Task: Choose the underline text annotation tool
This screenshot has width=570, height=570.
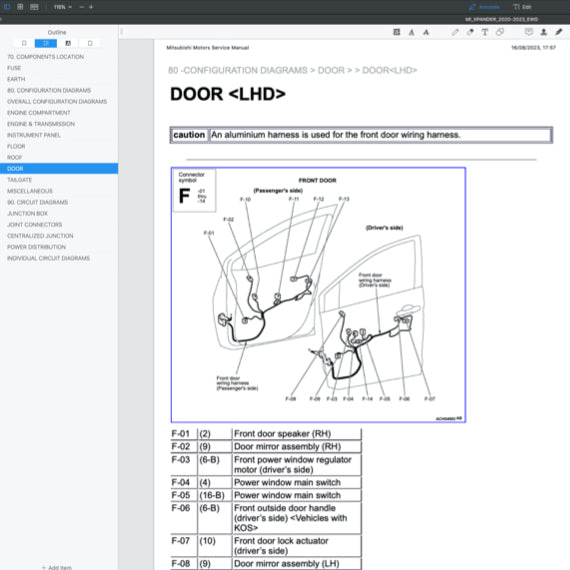Action: click(412, 32)
